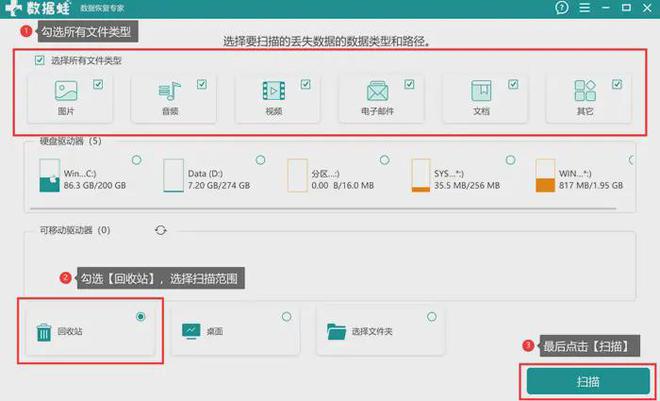Uncheck the 音频 checkbox
Viewport: 660px width, 401px height.
click(x=202, y=85)
